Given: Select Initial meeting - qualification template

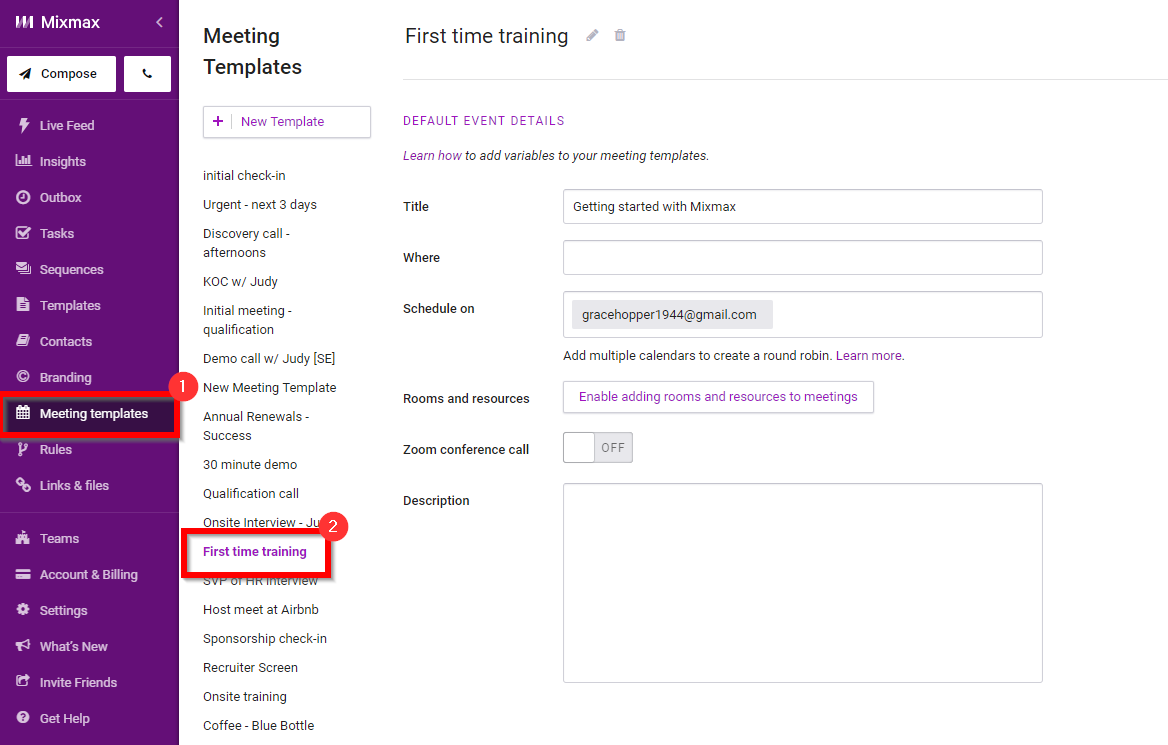Looking at the screenshot, I should point(247,320).
